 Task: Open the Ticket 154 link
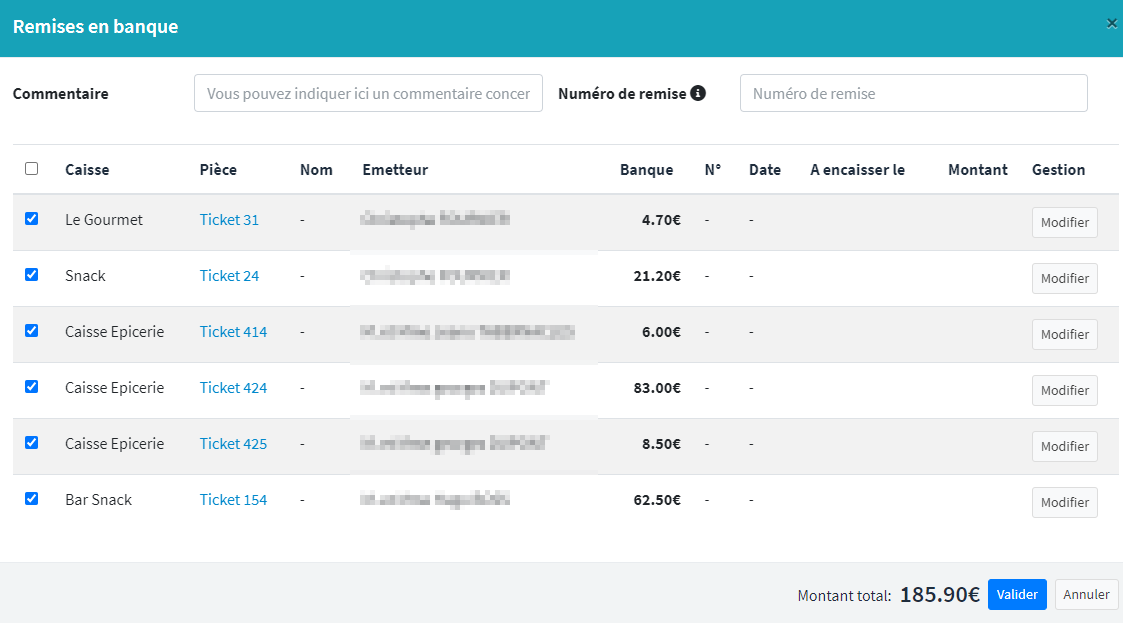click(233, 500)
